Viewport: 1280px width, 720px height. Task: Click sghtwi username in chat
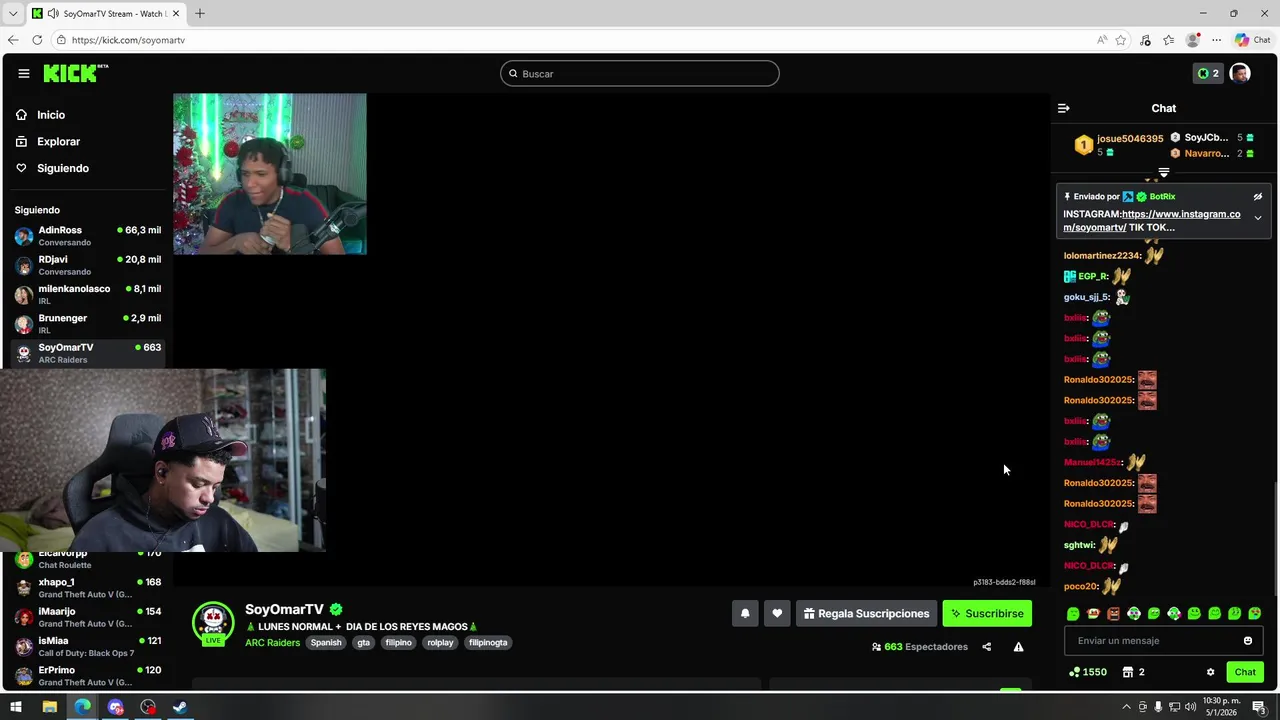click(x=1079, y=545)
